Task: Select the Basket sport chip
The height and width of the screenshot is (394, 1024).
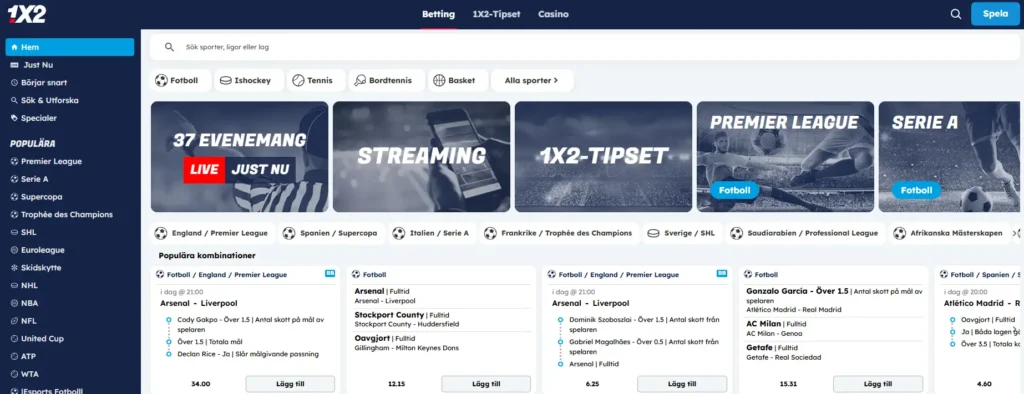Action: pos(458,80)
